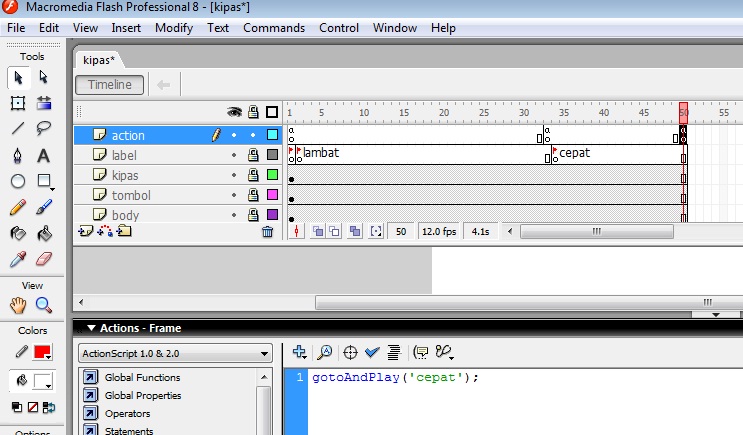Unlock the body layer
This screenshot has width=743, height=435.
coord(254,215)
